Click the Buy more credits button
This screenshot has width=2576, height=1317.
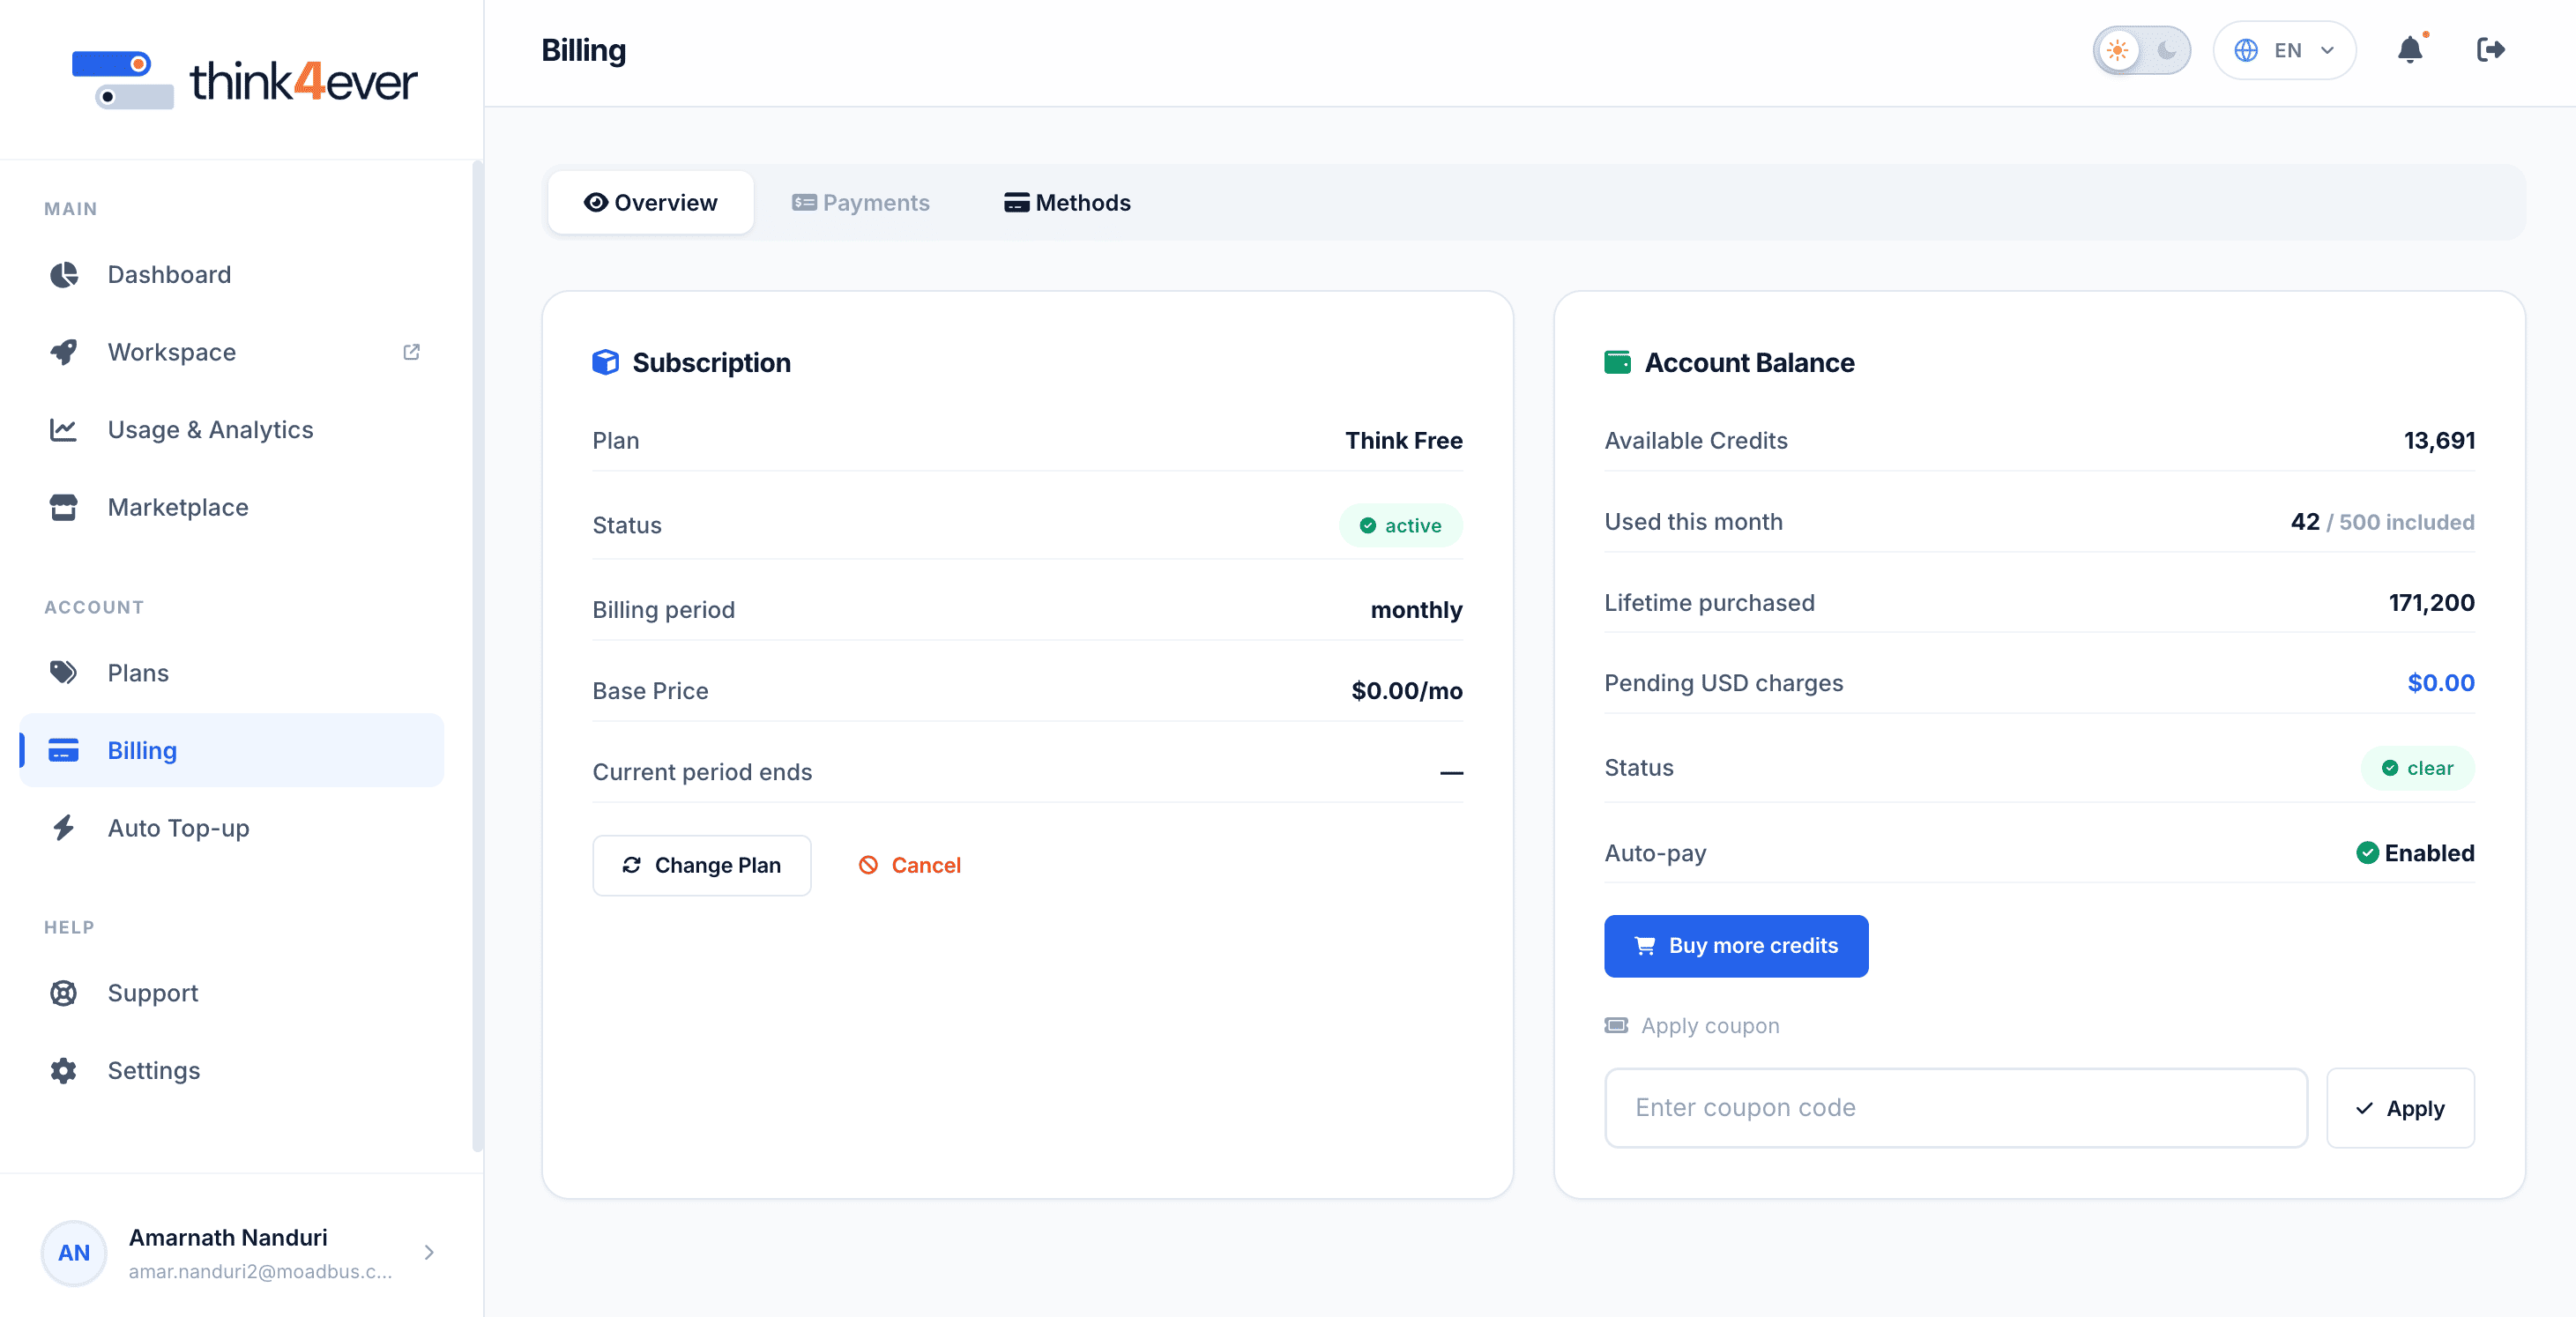[1735, 946]
